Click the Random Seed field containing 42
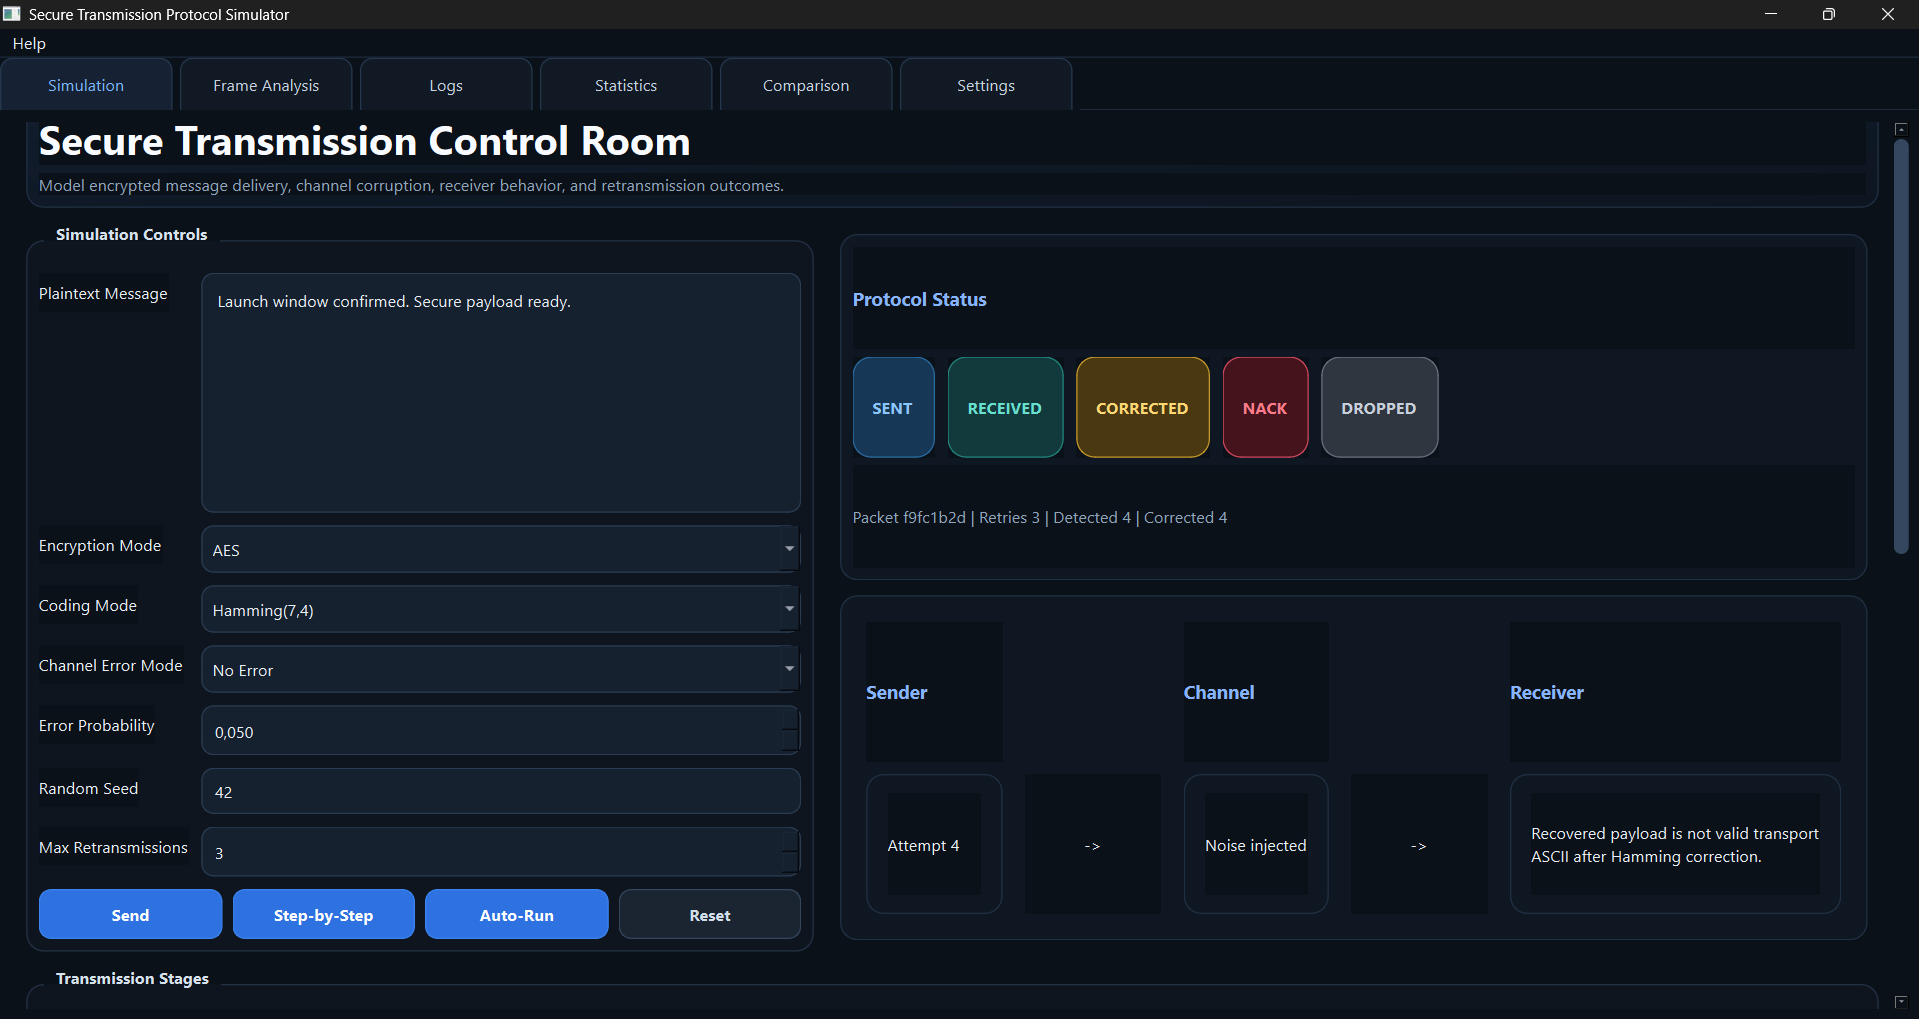Screen dimensions: 1919x1019 coord(500,791)
